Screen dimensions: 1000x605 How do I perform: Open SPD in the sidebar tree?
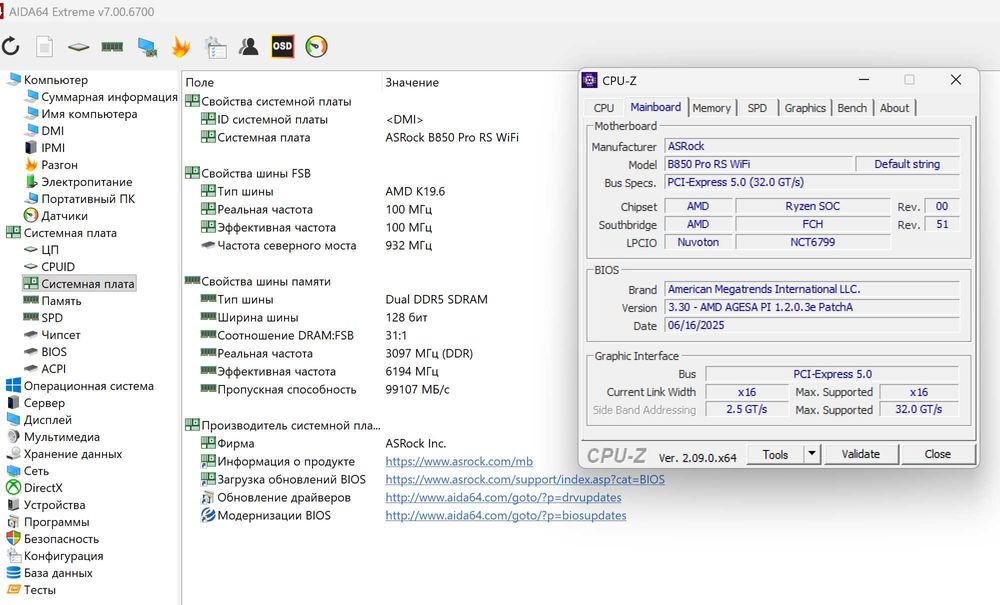point(52,317)
